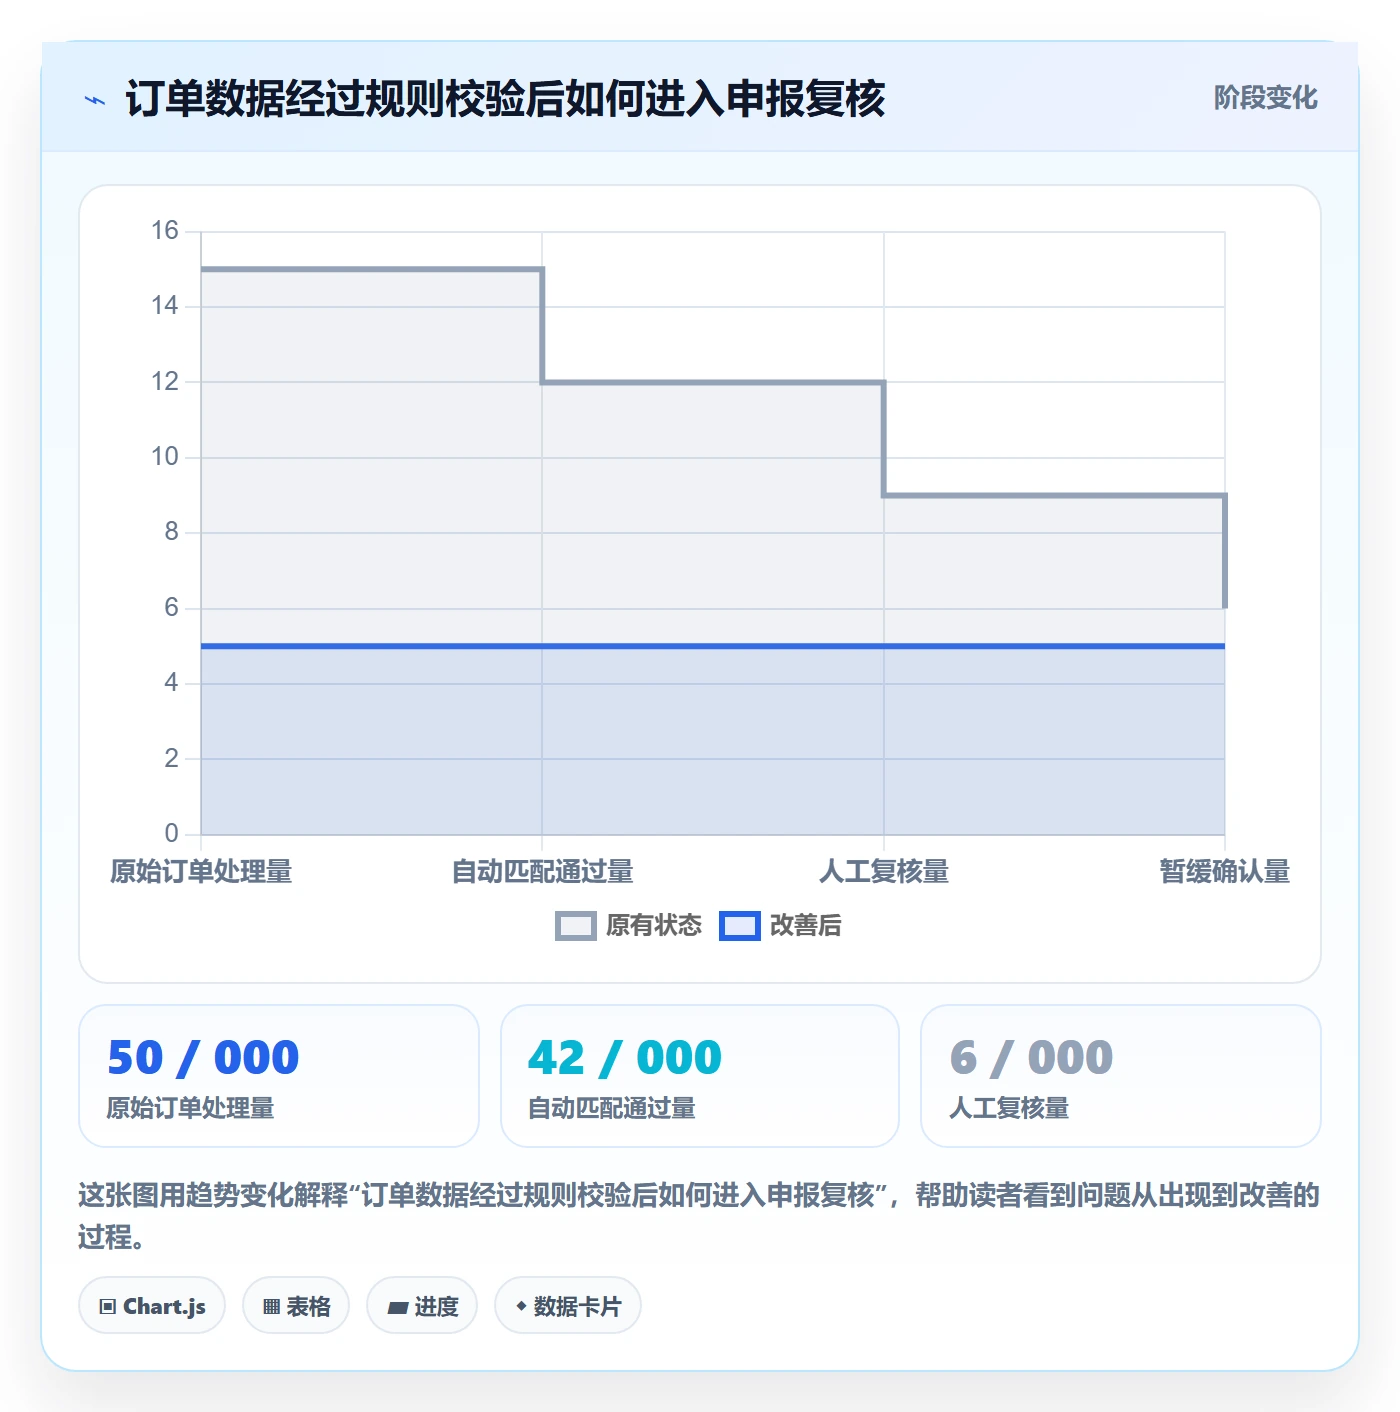Click the lightning icon beside the title
The width and height of the screenshot is (1400, 1412).
(95, 100)
